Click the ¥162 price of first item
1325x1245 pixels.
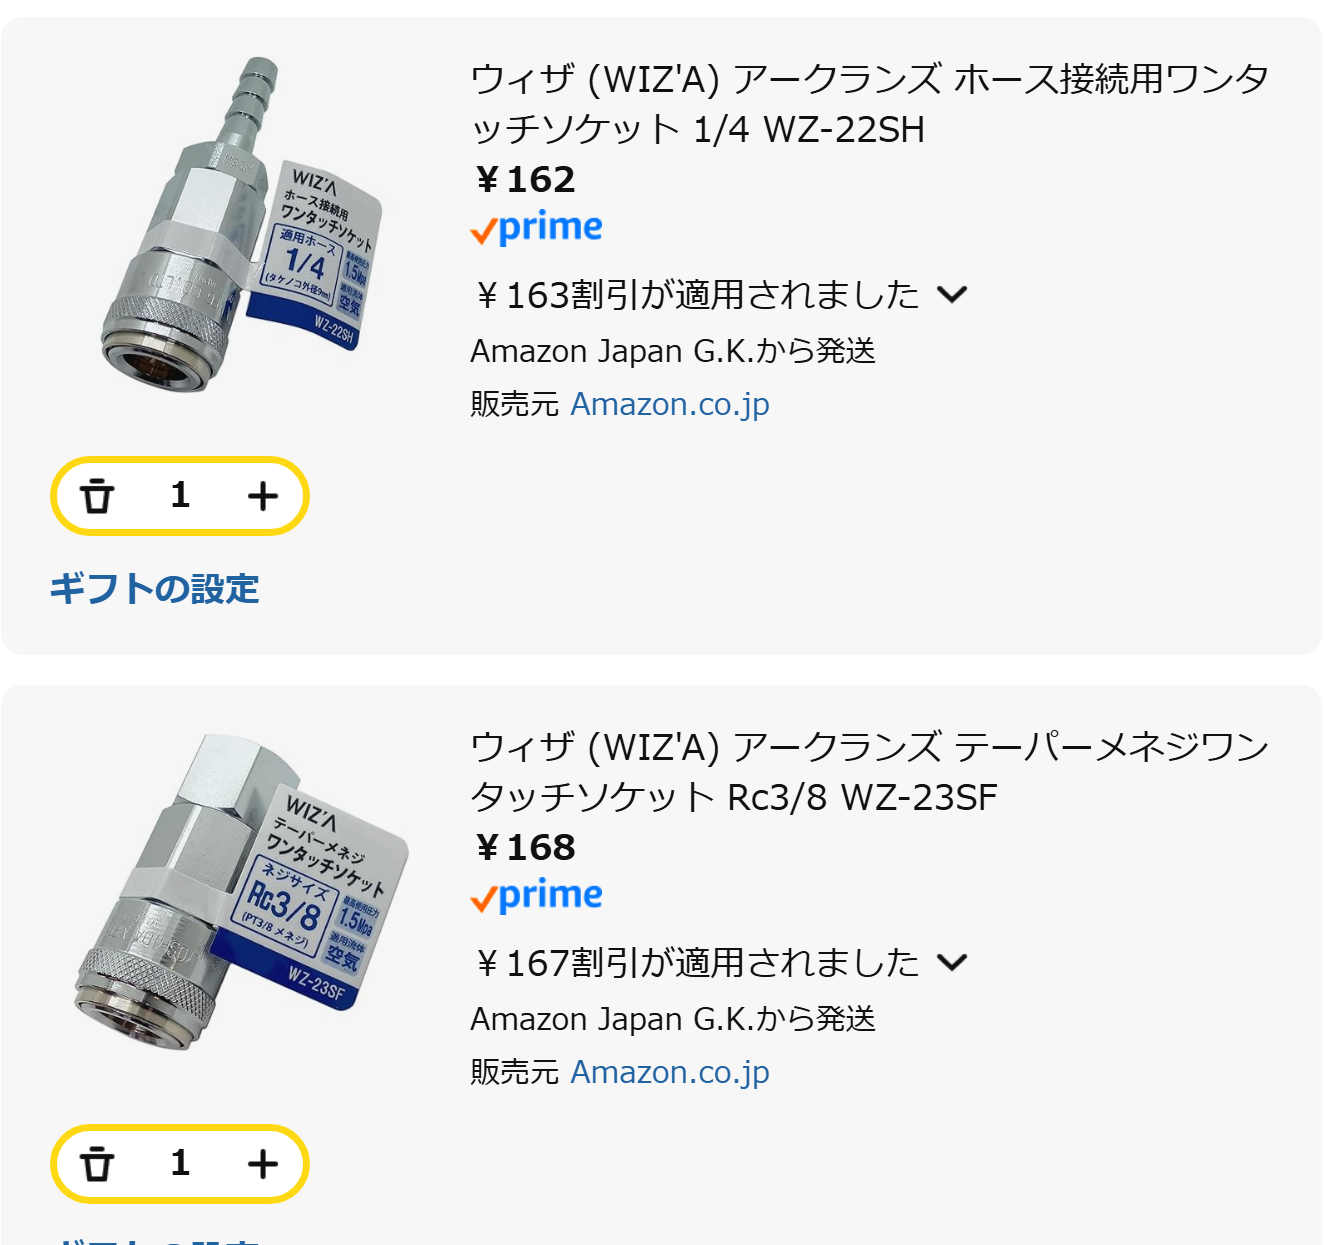click(x=526, y=180)
